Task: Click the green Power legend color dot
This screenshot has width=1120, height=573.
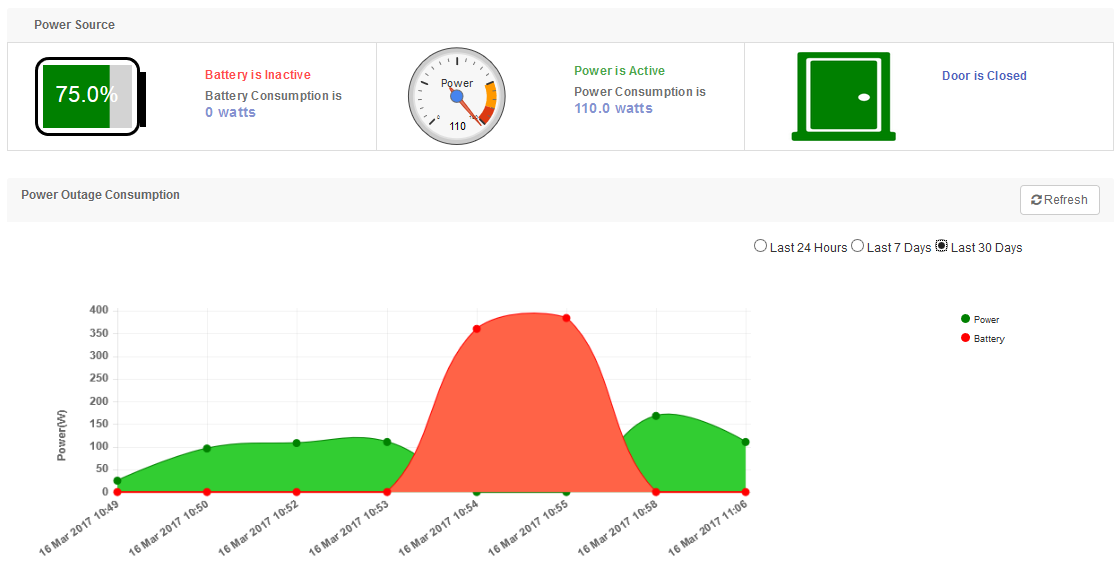Action: (965, 319)
